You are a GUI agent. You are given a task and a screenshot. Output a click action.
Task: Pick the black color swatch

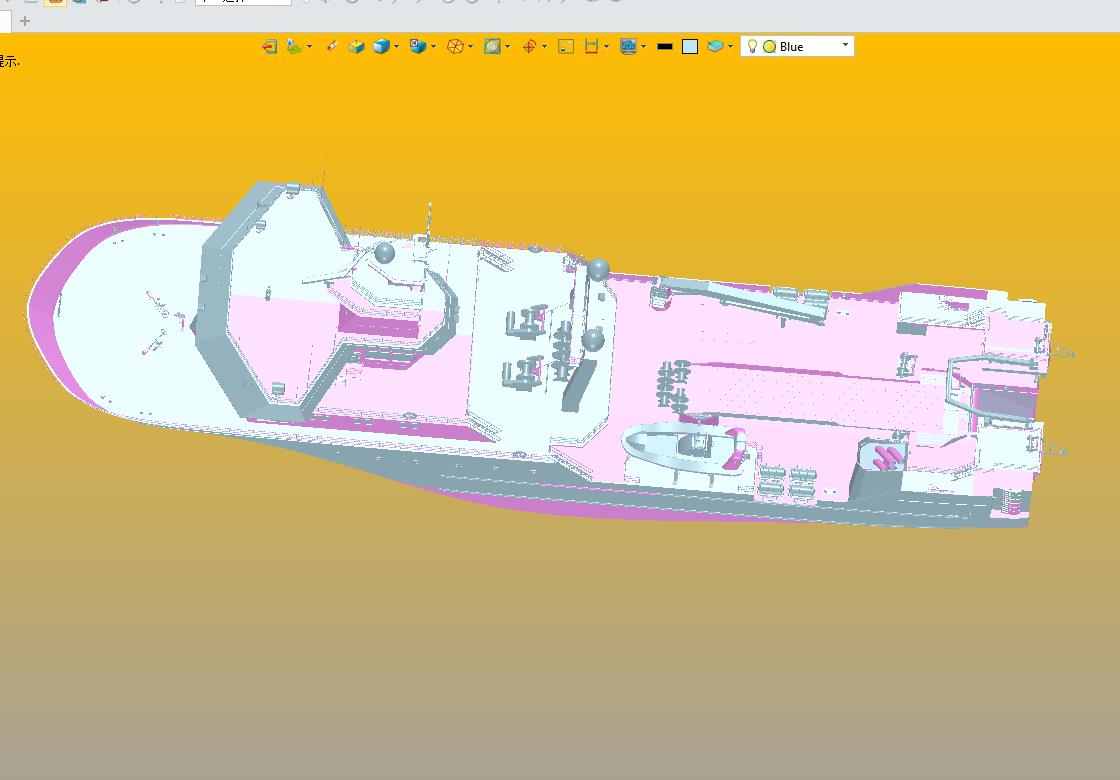(x=665, y=46)
